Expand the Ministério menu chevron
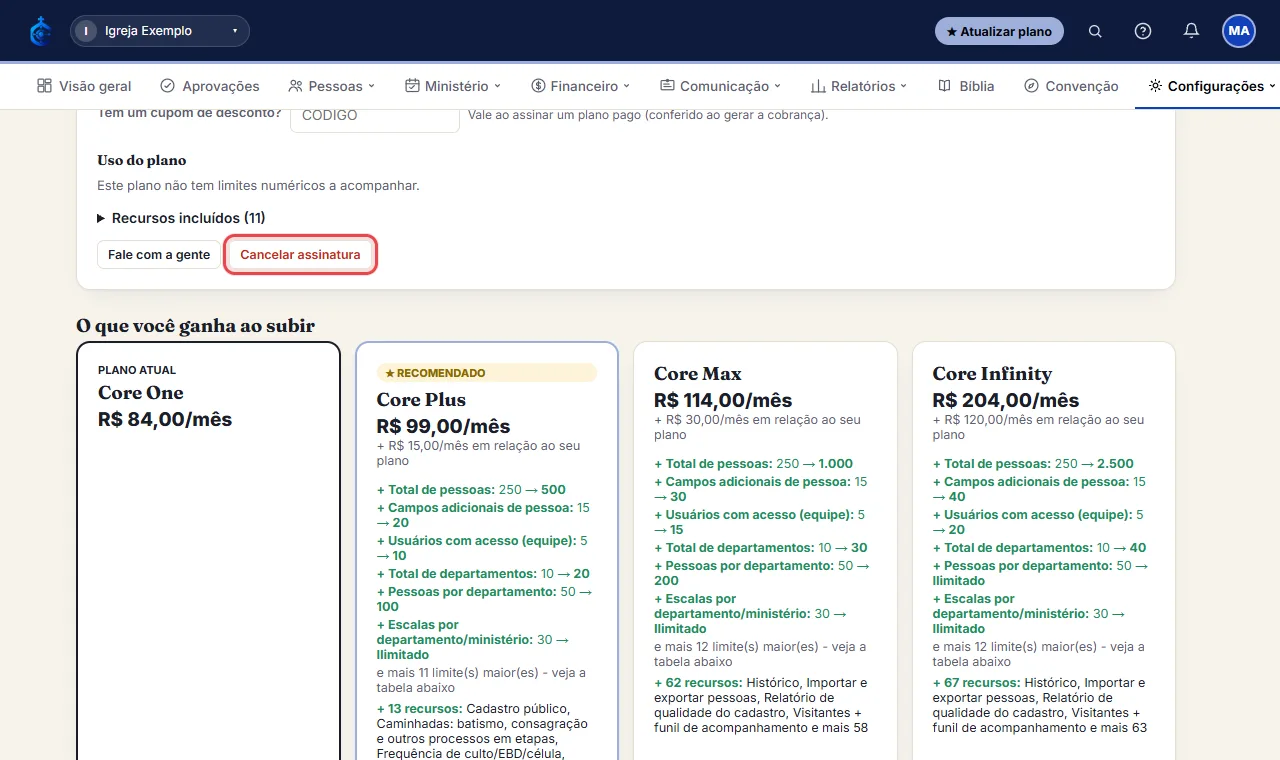 497,86
